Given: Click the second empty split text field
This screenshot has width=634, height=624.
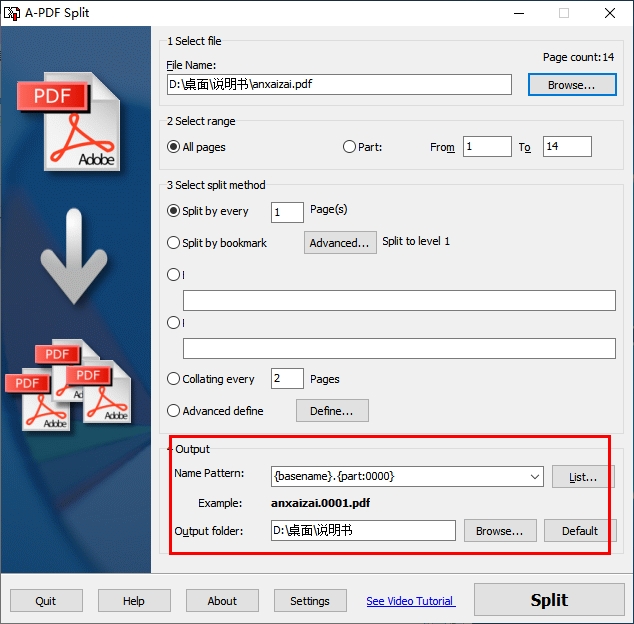Looking at the screenshot, I should pos(399,349).
